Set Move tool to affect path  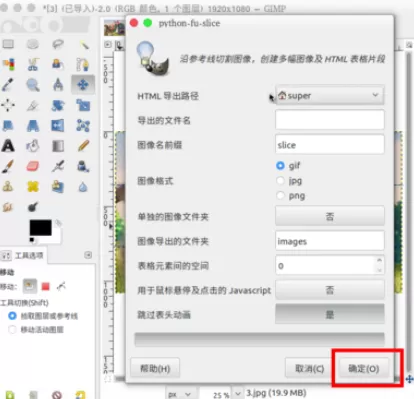(61, 286)
